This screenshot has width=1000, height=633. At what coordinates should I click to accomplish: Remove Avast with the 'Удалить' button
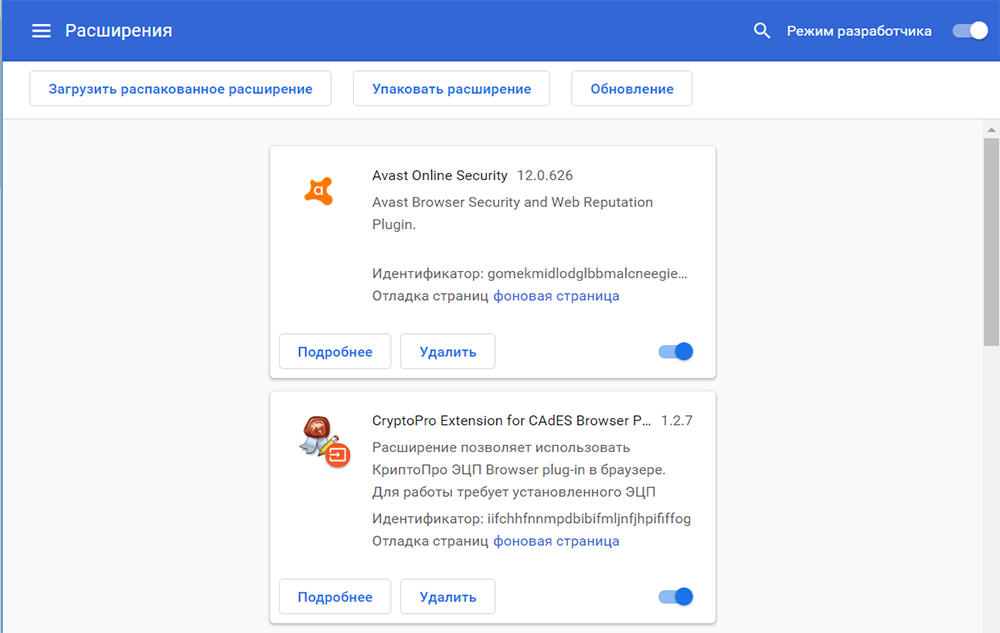[x=447, y=352]
